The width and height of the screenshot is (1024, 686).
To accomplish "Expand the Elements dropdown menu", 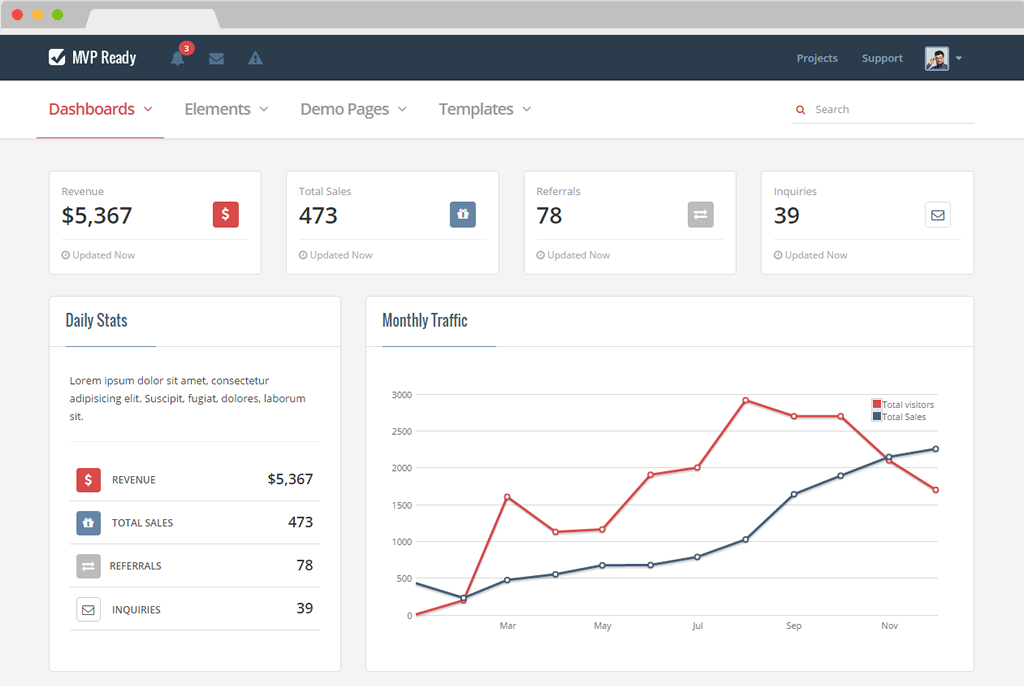I will (226, 109).
